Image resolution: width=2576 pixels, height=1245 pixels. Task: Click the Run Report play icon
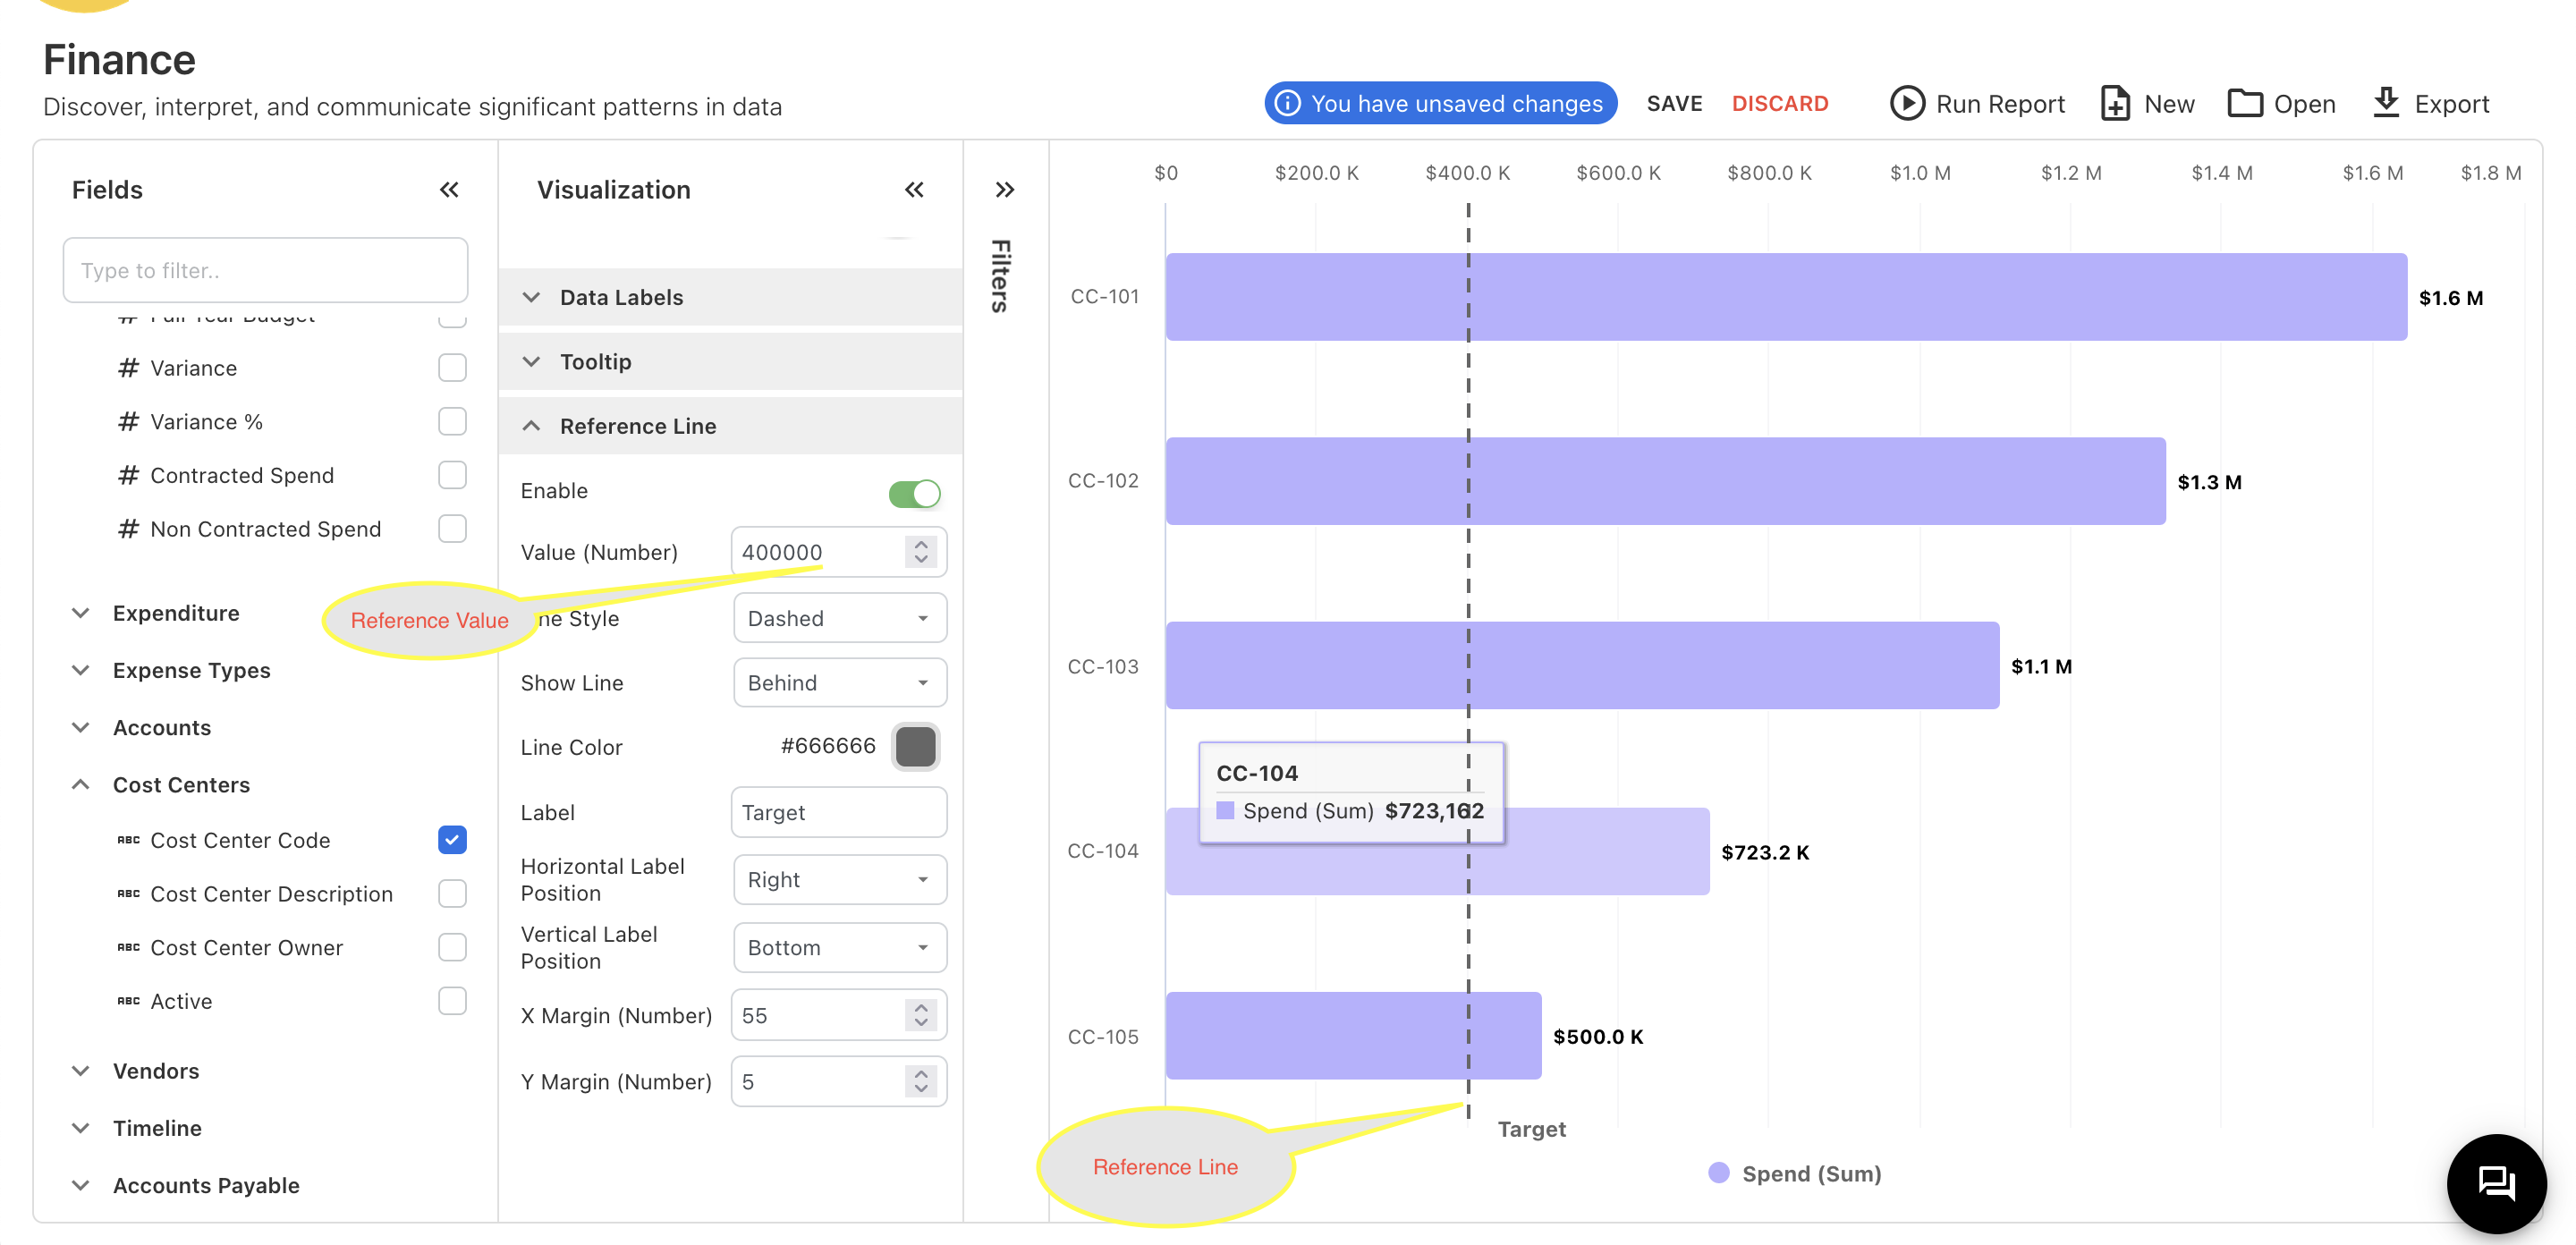point(1906,104)
